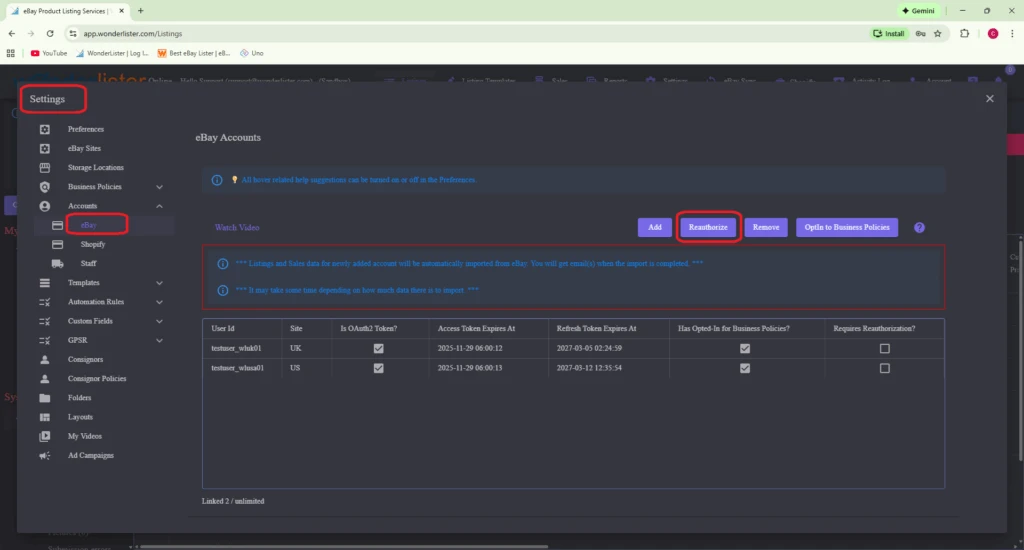Click the User Id column header
The height and width of the screenshot is (550, 1024).
242,329
